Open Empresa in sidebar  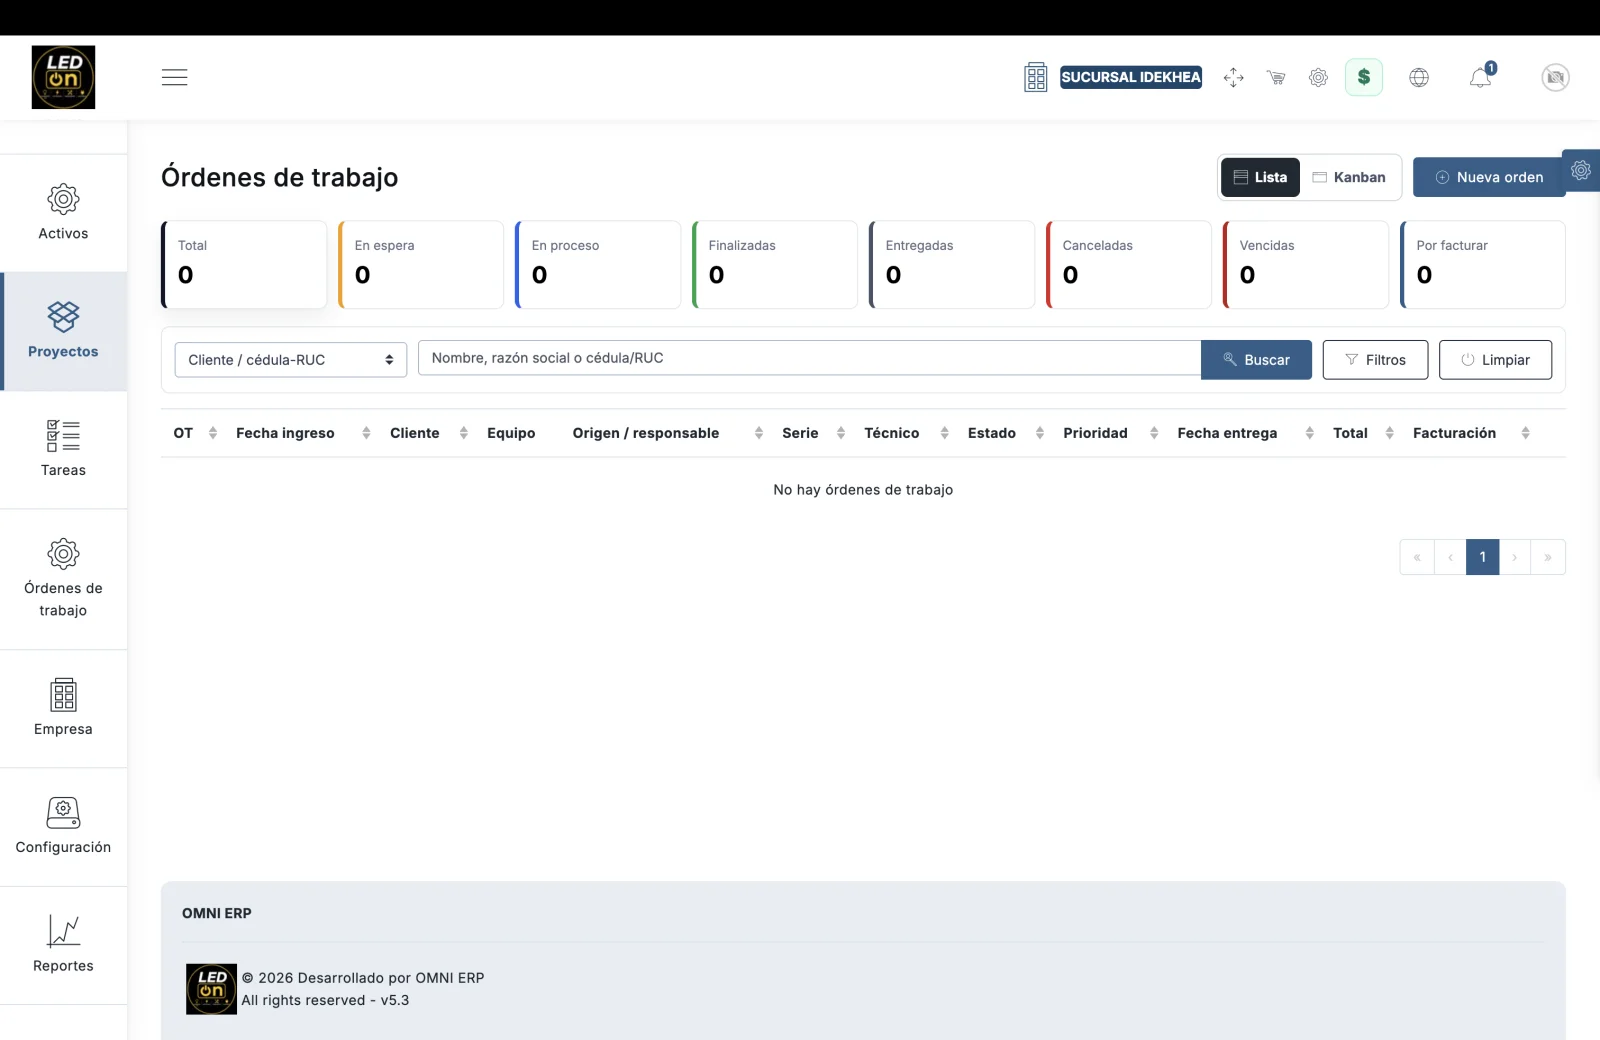[x=63, y=708]
